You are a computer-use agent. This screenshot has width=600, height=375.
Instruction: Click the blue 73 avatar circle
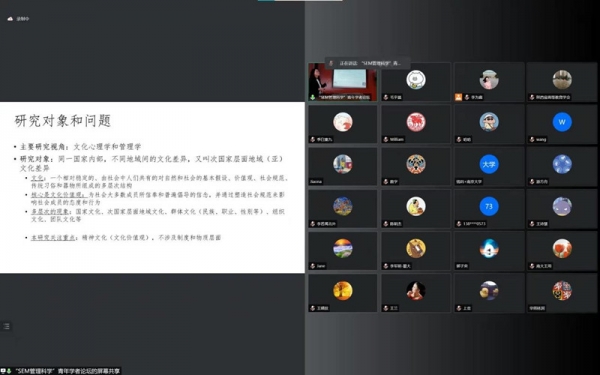coord(489,206)
